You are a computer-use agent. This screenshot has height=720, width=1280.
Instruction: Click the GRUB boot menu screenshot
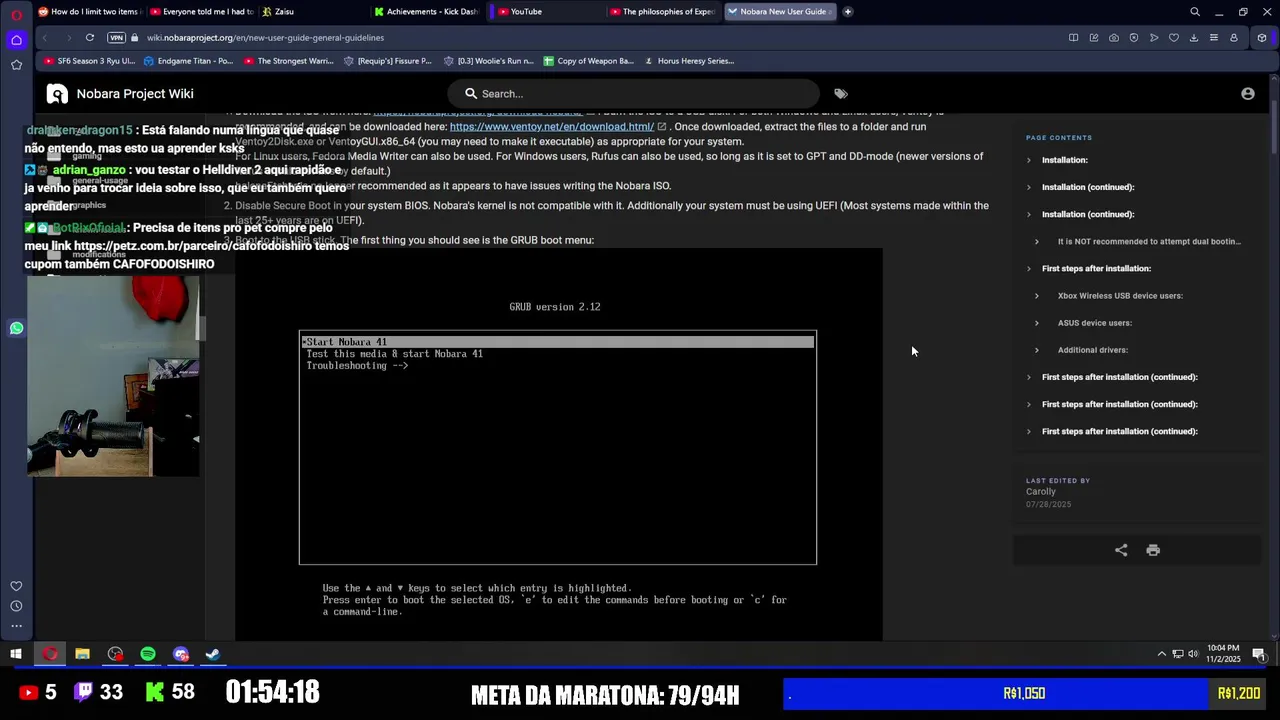tap(559, 445)
